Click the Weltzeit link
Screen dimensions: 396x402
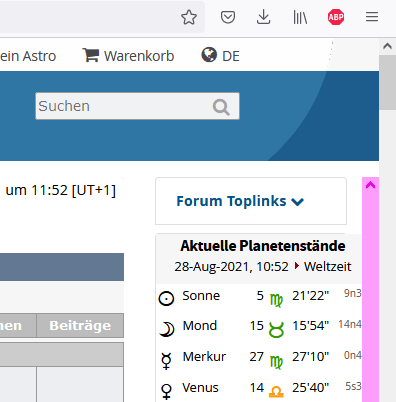[x=328, y=266]
